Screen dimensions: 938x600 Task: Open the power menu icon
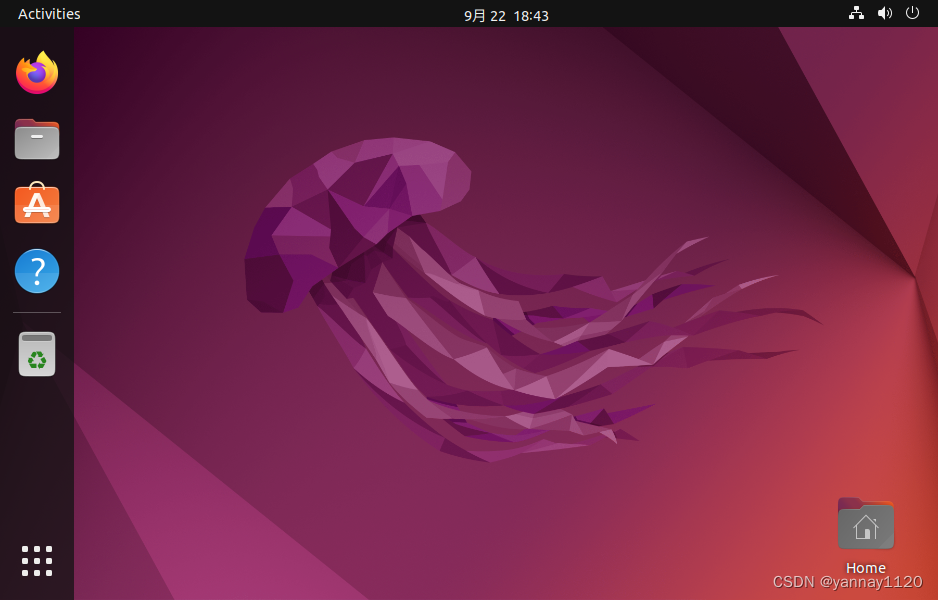click(912, 13)
